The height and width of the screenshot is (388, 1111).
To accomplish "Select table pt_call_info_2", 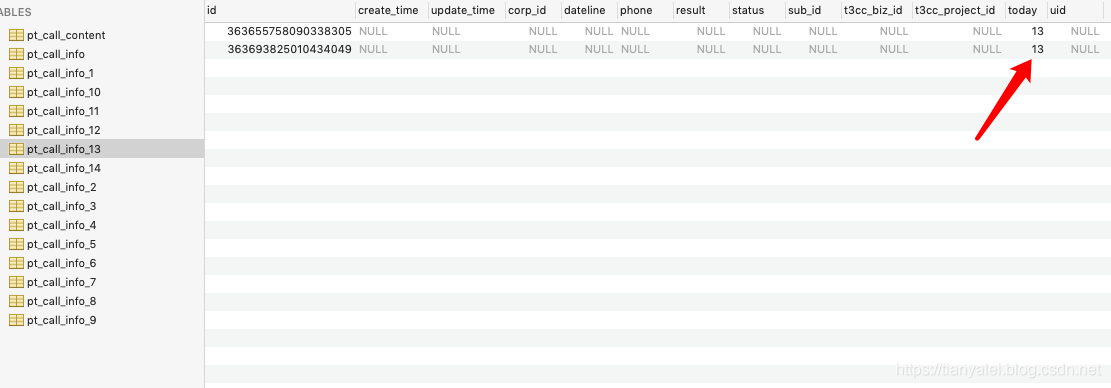I will pos(62,187).
